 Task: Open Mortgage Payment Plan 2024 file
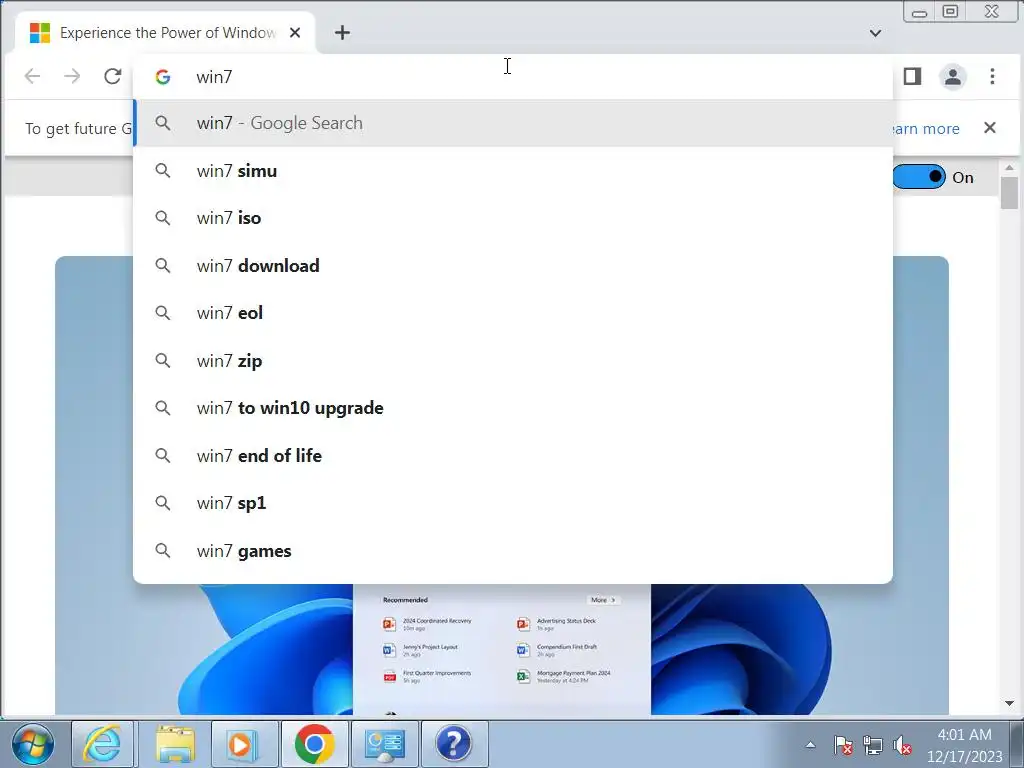(x=564, y=676)
